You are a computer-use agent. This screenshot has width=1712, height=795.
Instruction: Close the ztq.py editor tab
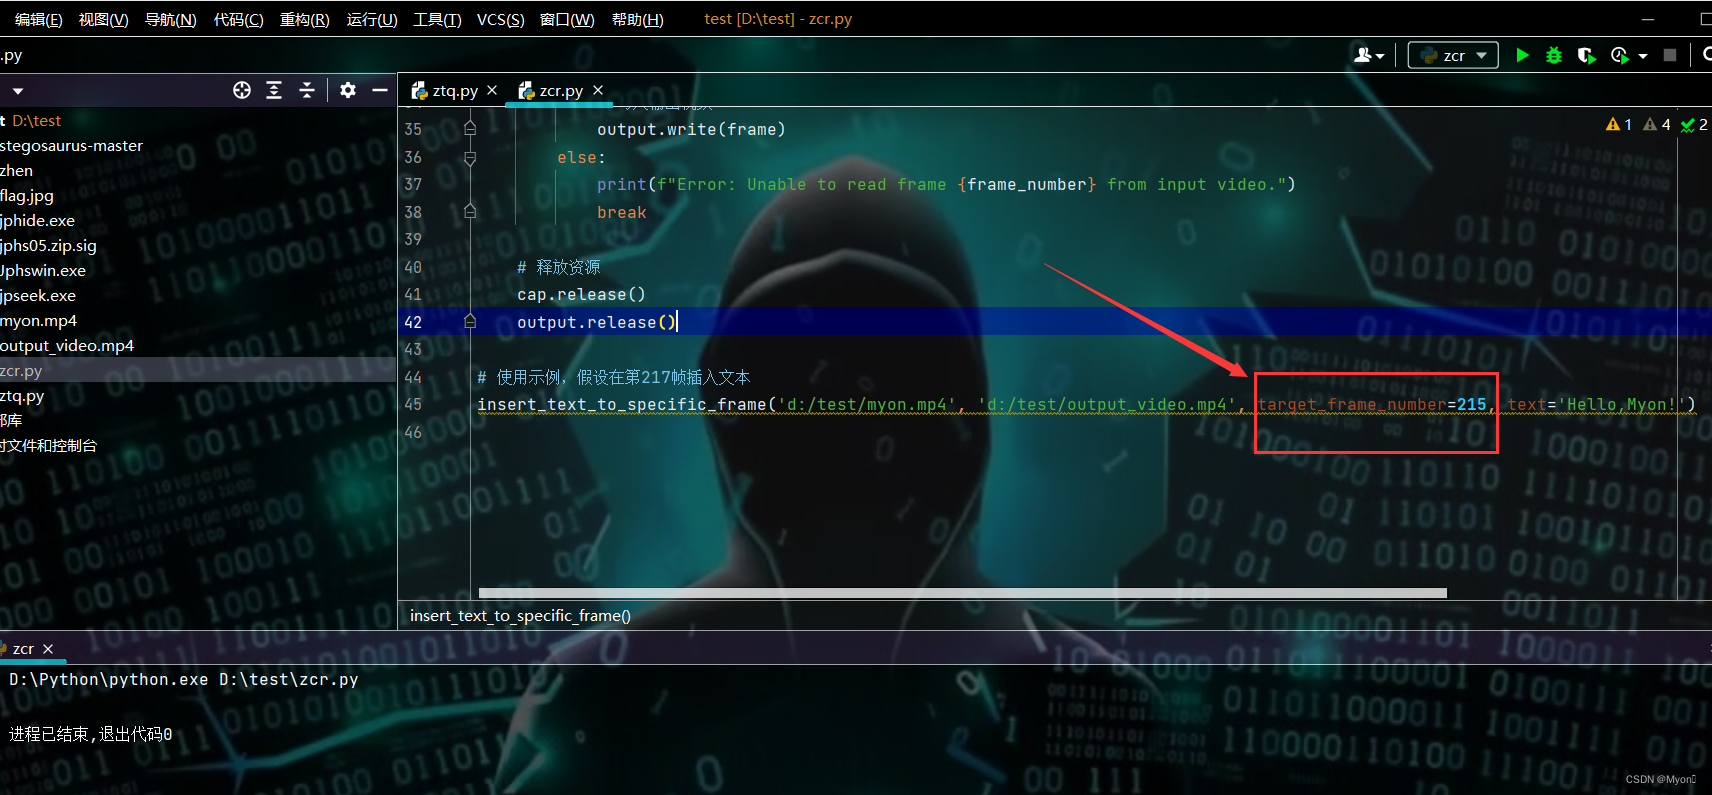click(492, 90)
